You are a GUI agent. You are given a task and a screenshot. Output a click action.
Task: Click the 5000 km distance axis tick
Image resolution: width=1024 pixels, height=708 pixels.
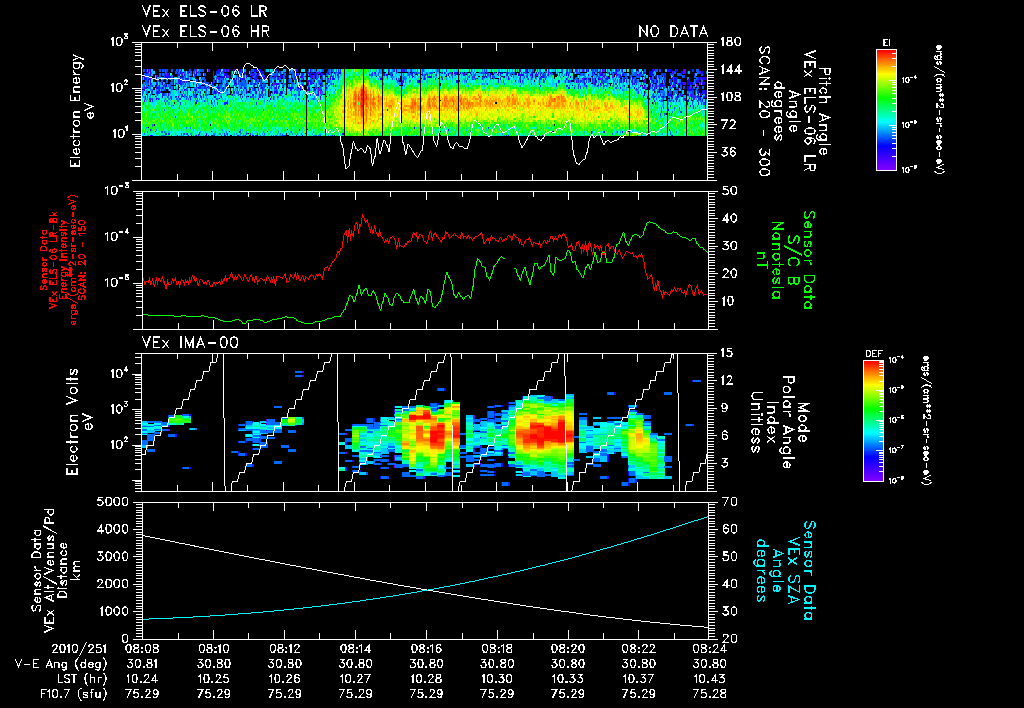112,502
